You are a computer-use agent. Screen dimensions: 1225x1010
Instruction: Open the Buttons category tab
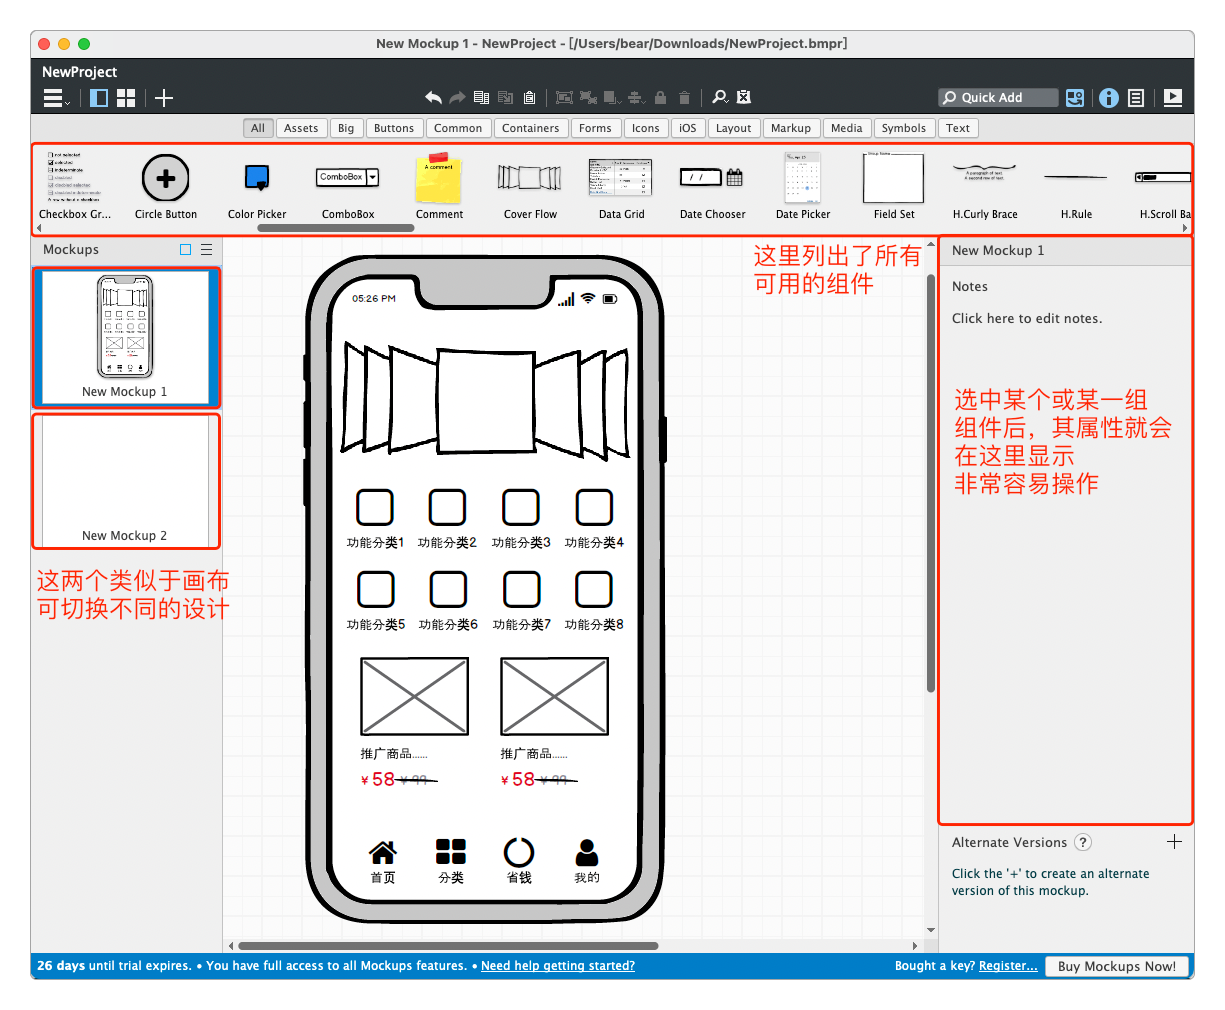394,128
